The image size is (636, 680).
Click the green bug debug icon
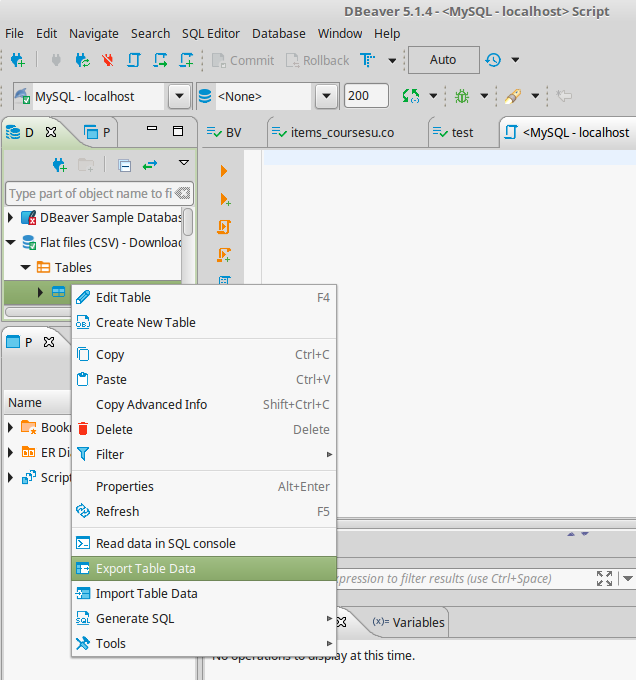pos(462,96)
